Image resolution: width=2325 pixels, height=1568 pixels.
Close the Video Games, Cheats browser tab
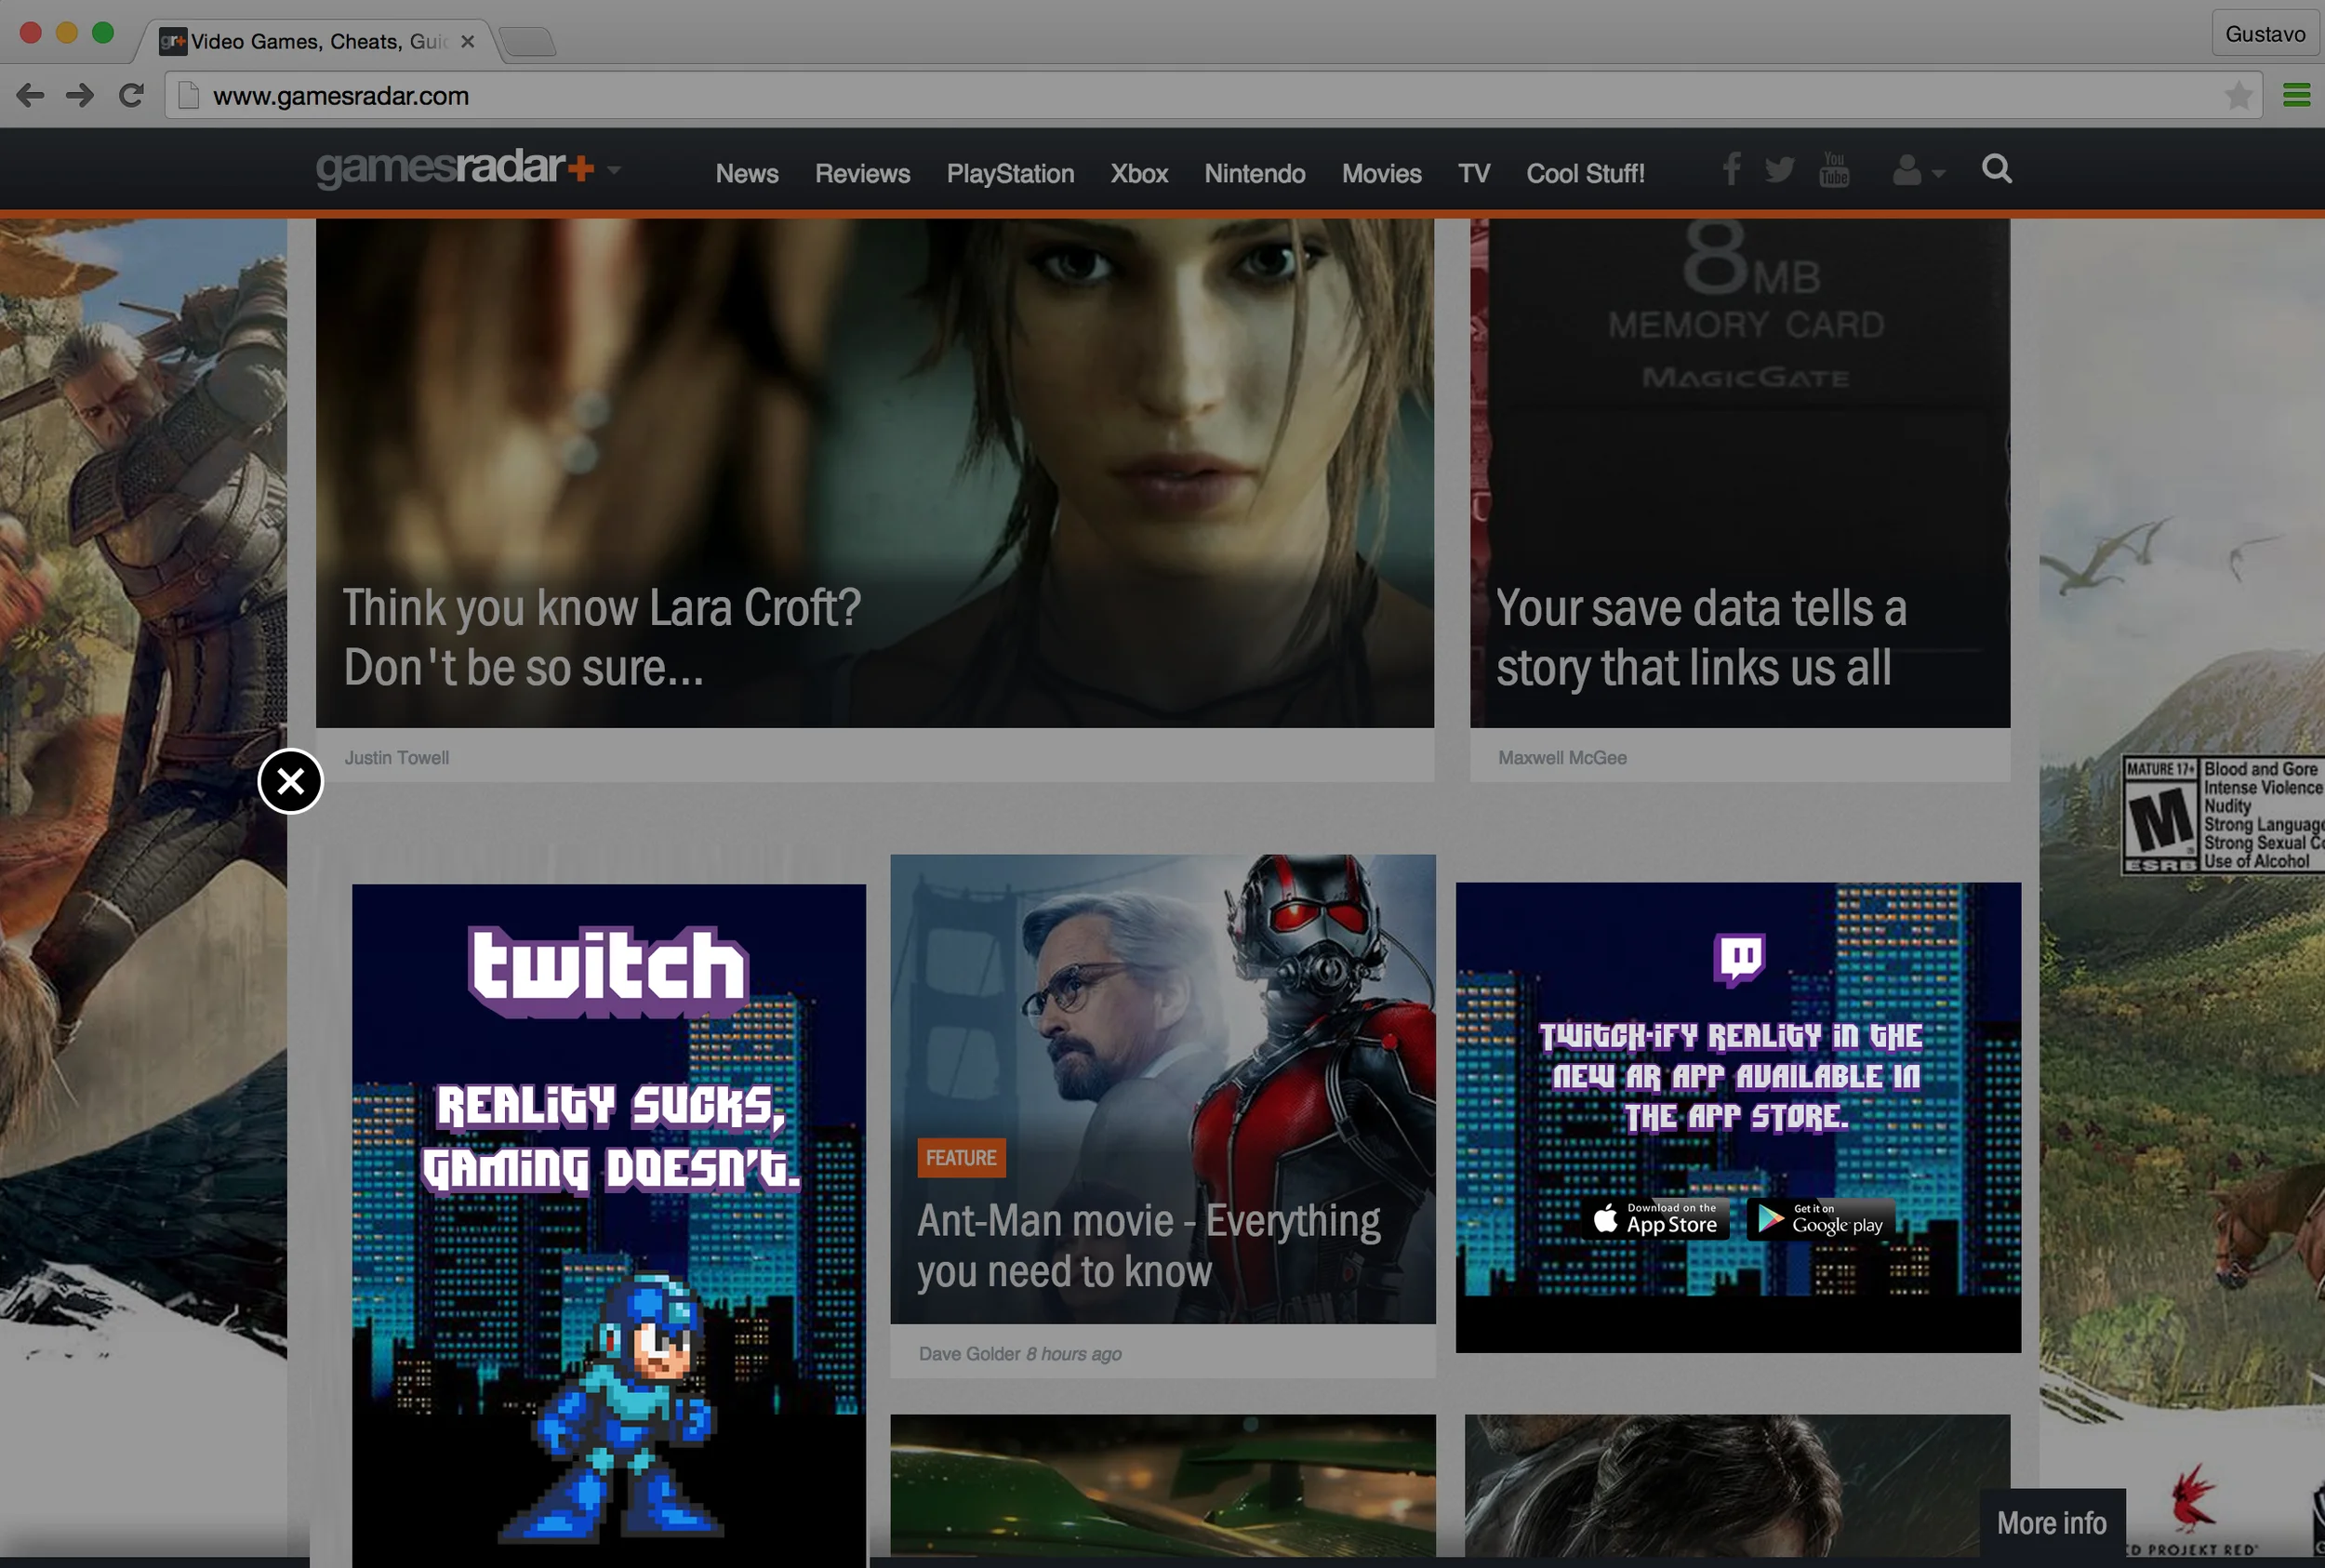click(x=467, y=42)
